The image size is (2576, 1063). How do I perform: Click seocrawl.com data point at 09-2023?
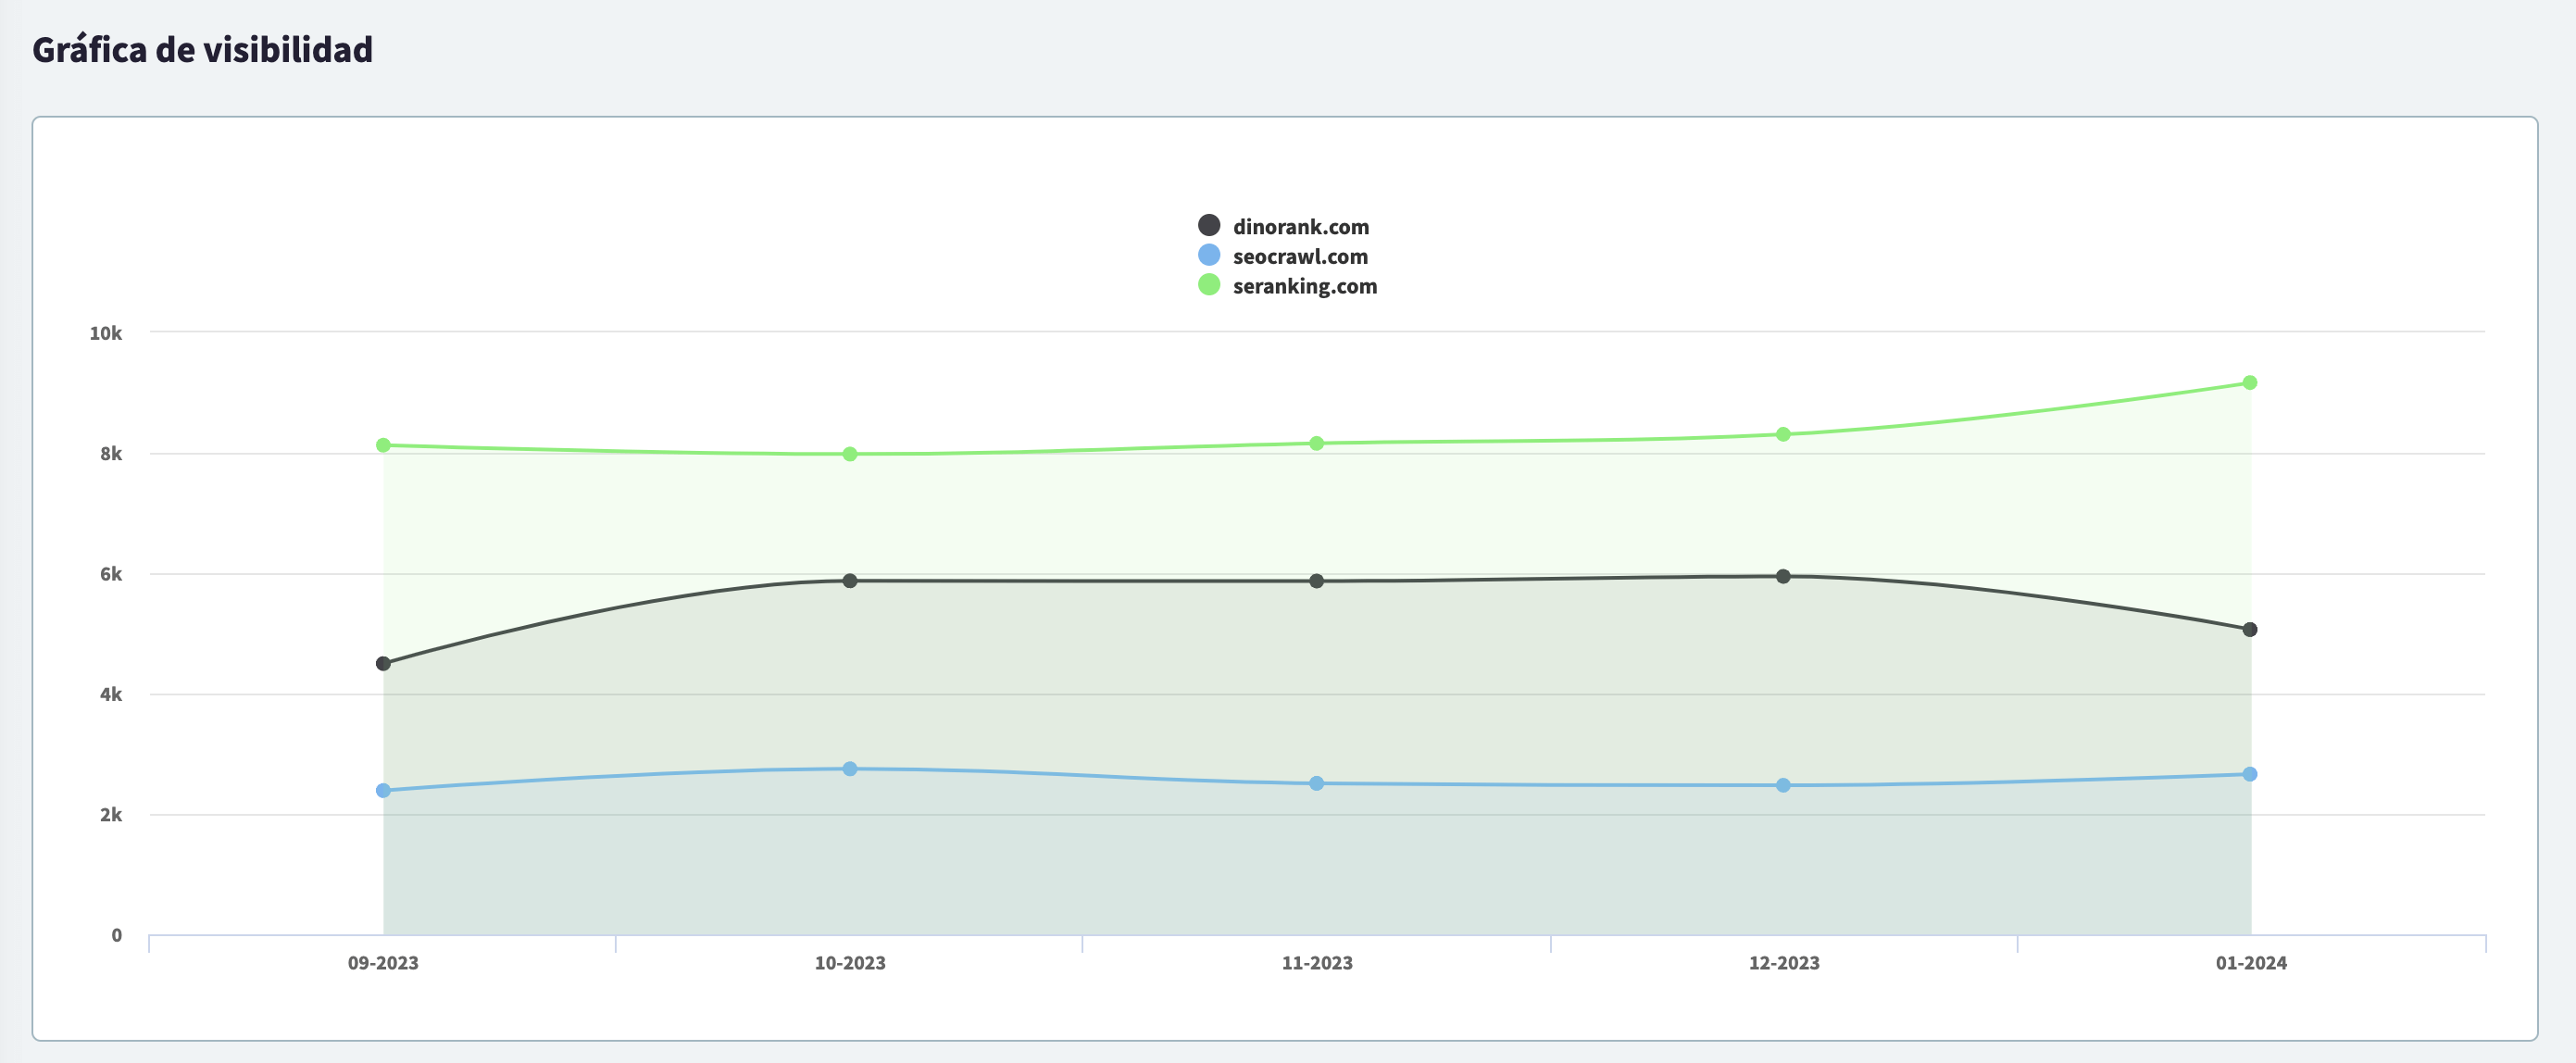coord(383,791)
